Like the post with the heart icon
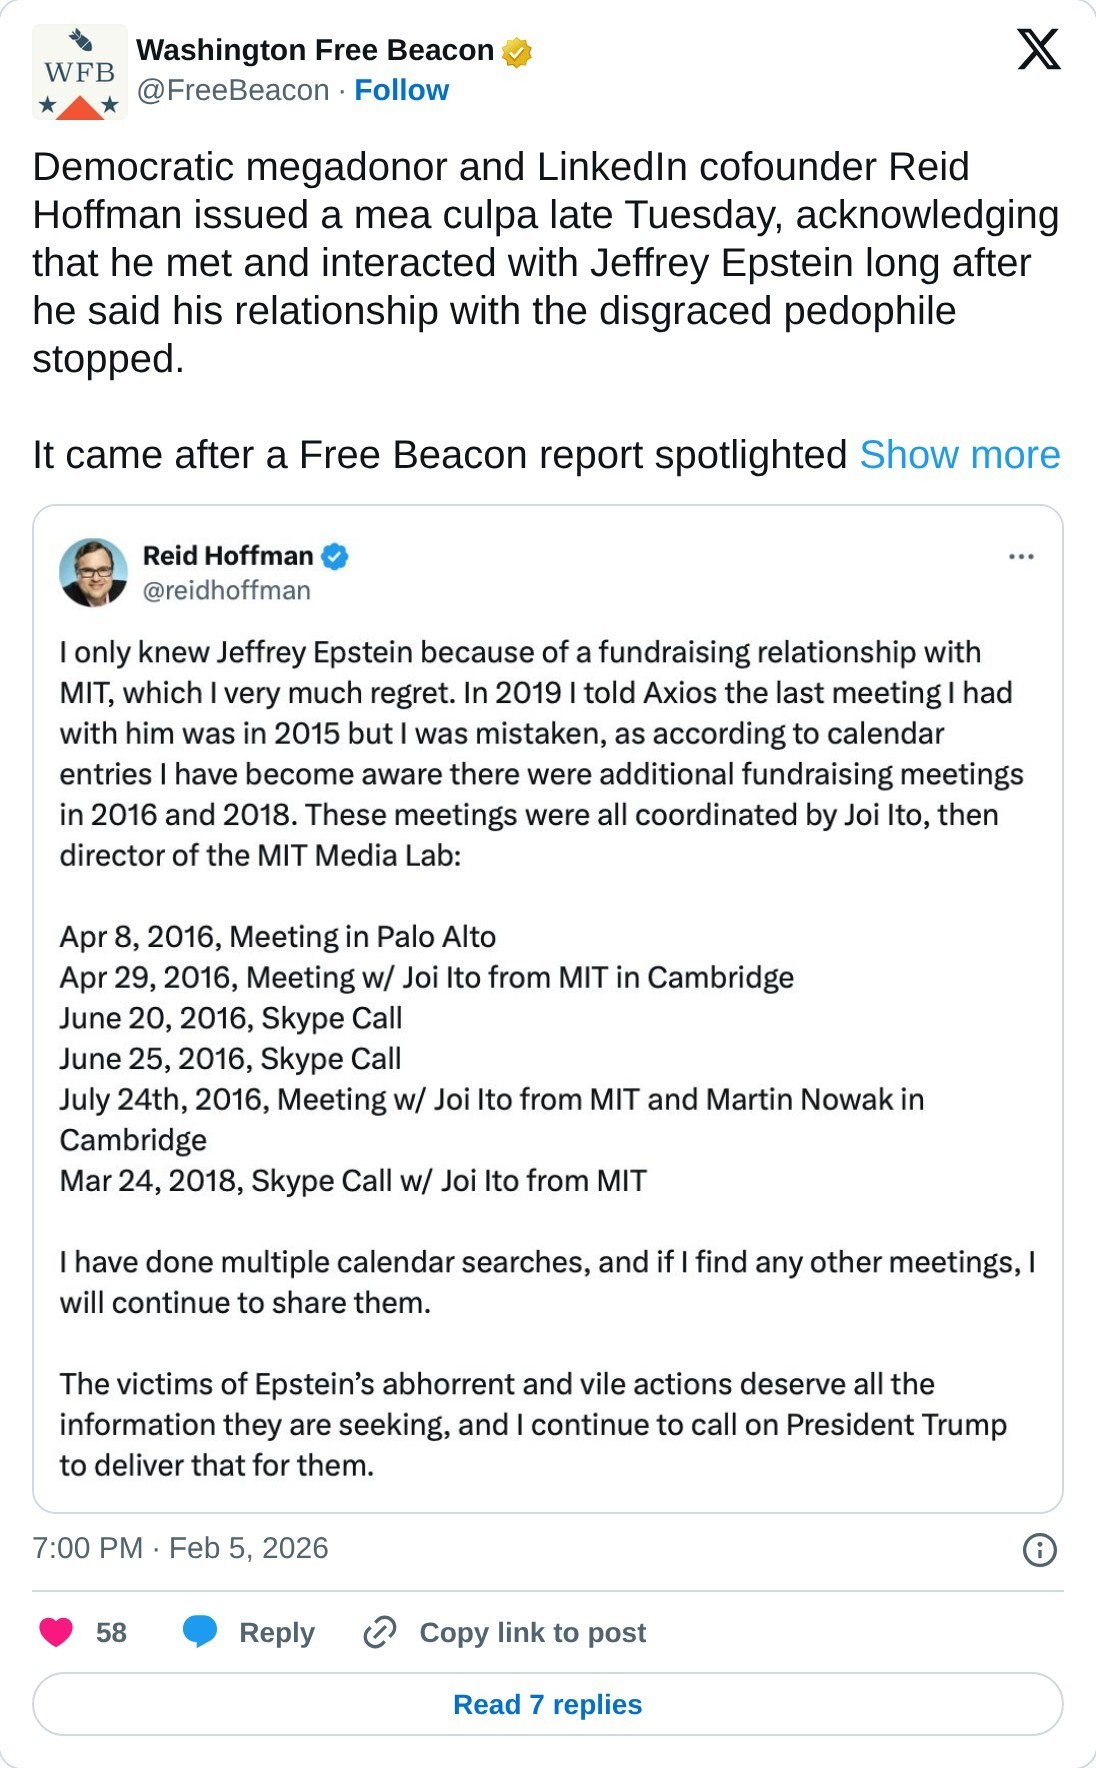Screen dimensions: 1096x1768 (56, 1632)
